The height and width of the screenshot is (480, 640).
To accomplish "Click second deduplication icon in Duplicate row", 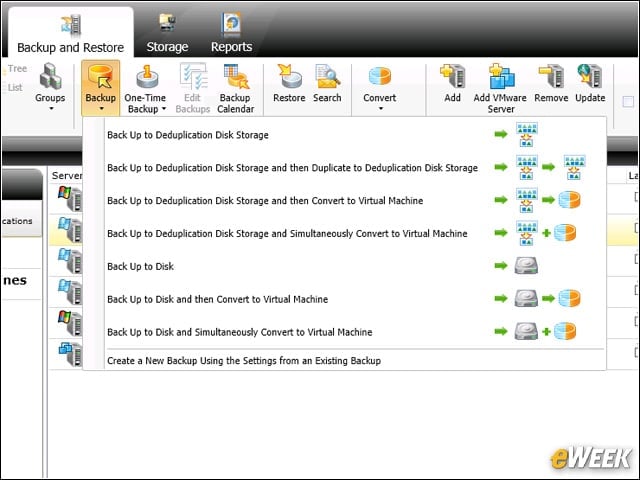I will pyautogui.click(x=574, y=167).
